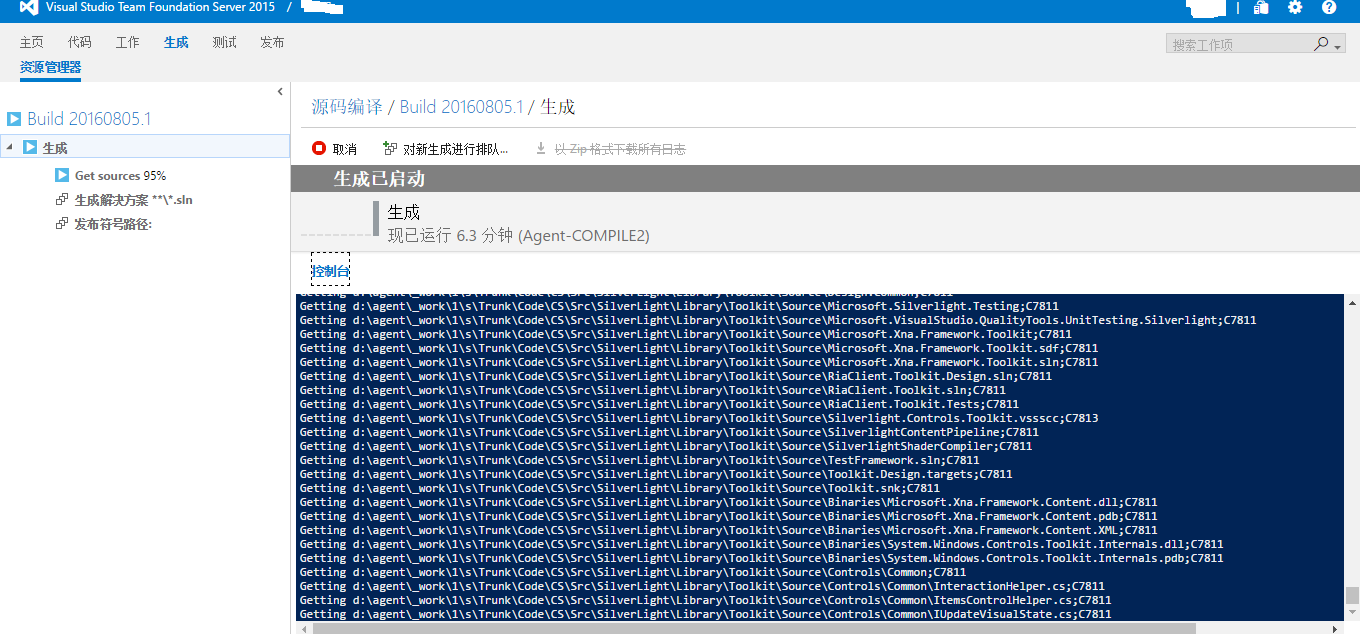Select the 生成 tree node
The height and width of the screenshot is (634, 1360).
[x=55, y=147]
